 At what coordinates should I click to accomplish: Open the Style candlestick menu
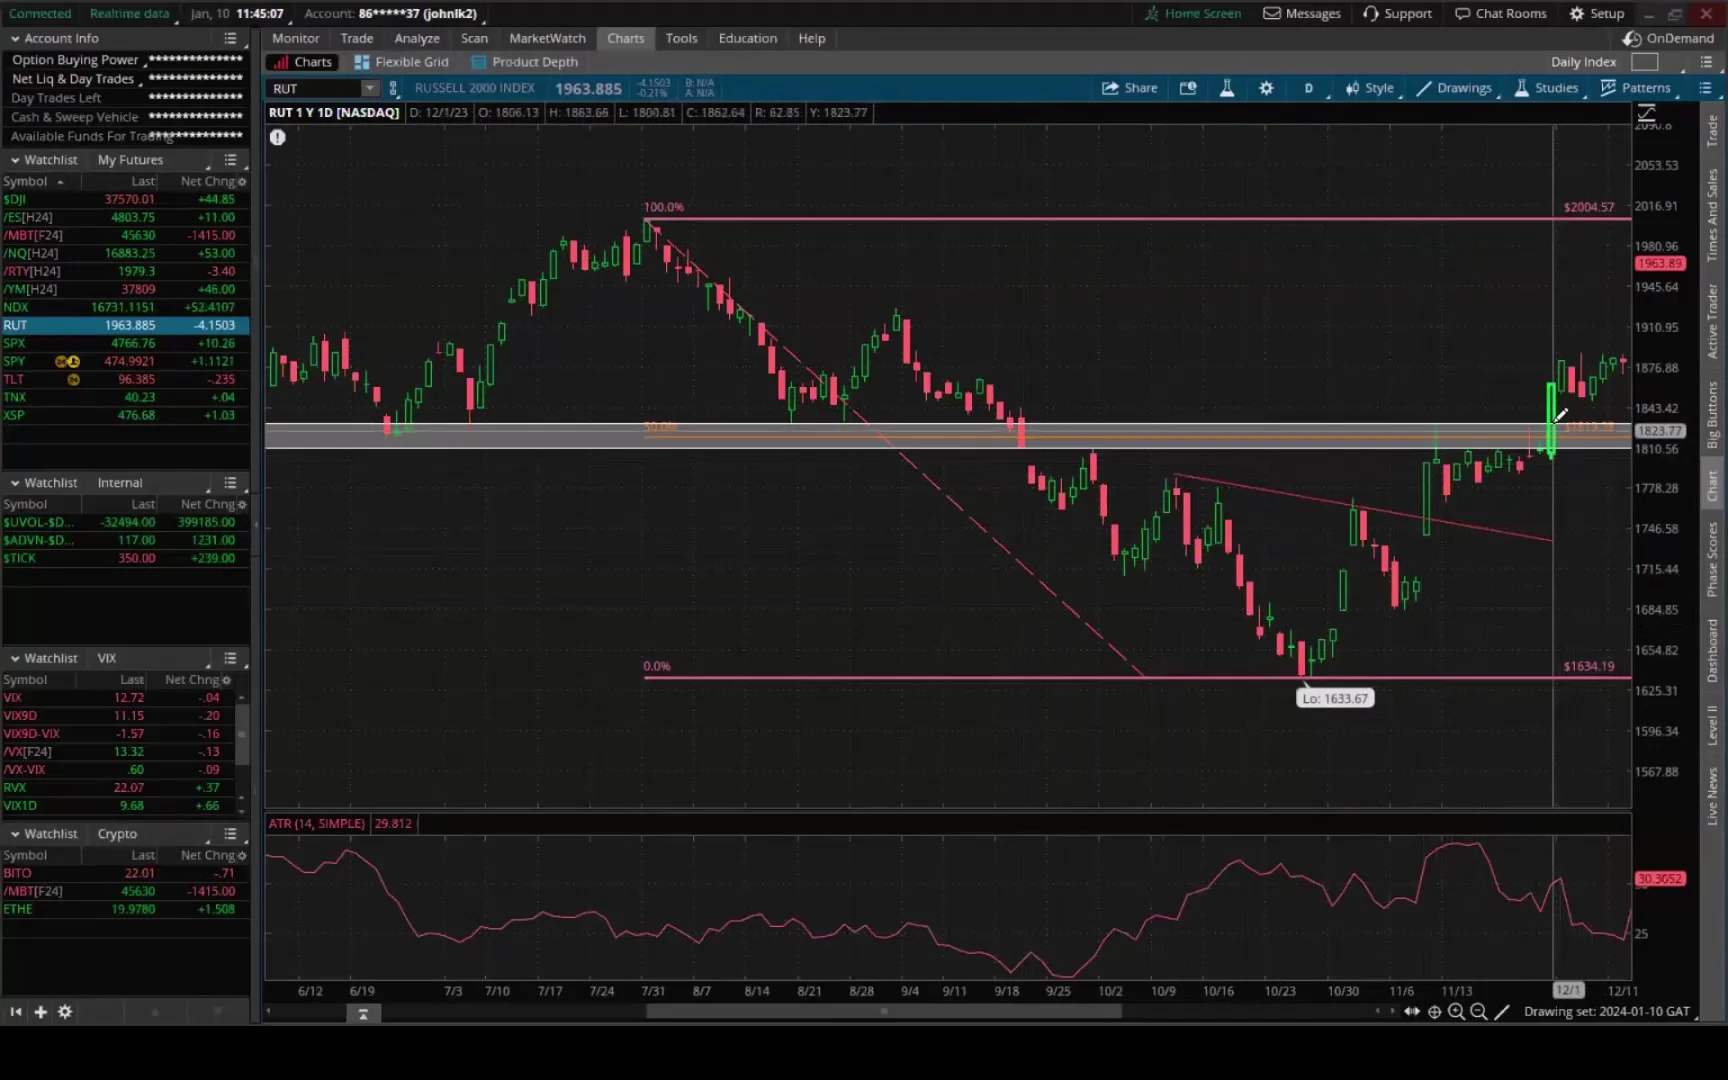(x=1370, y=88)
